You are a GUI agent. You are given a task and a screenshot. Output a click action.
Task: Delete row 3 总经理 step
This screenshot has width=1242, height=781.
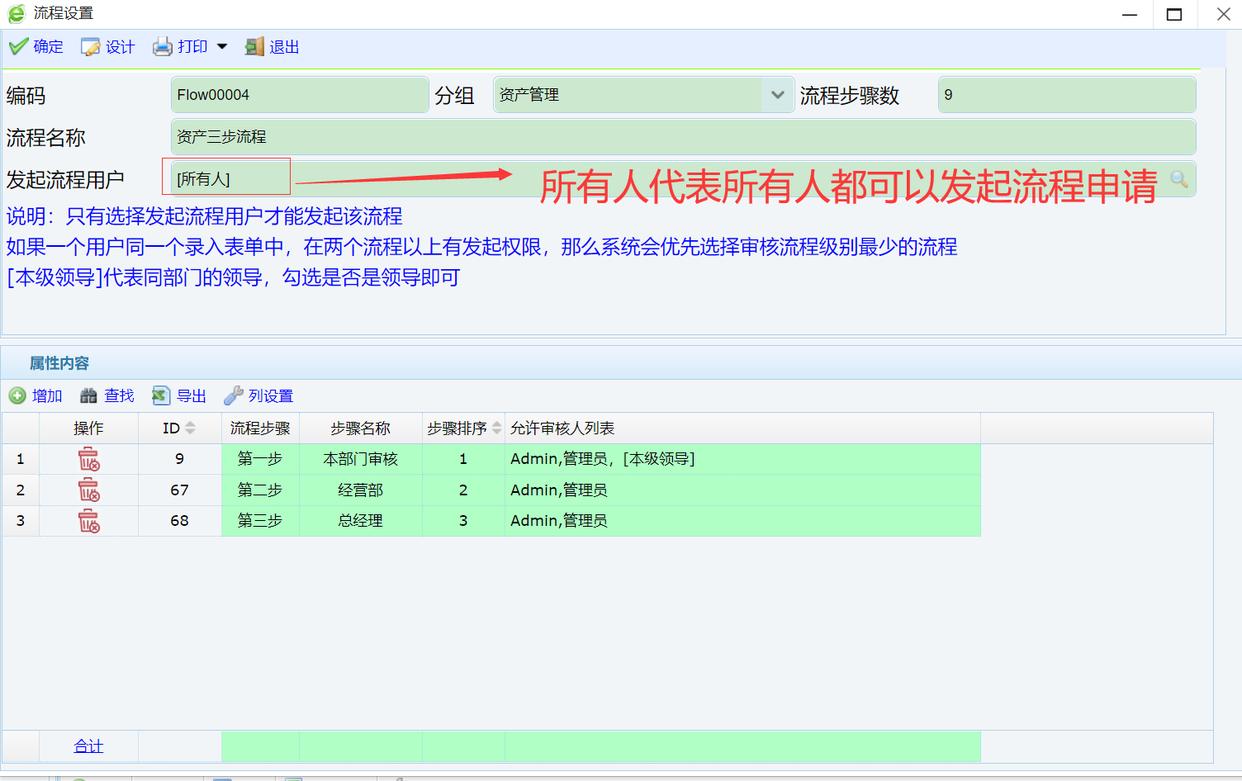point(89,520)
